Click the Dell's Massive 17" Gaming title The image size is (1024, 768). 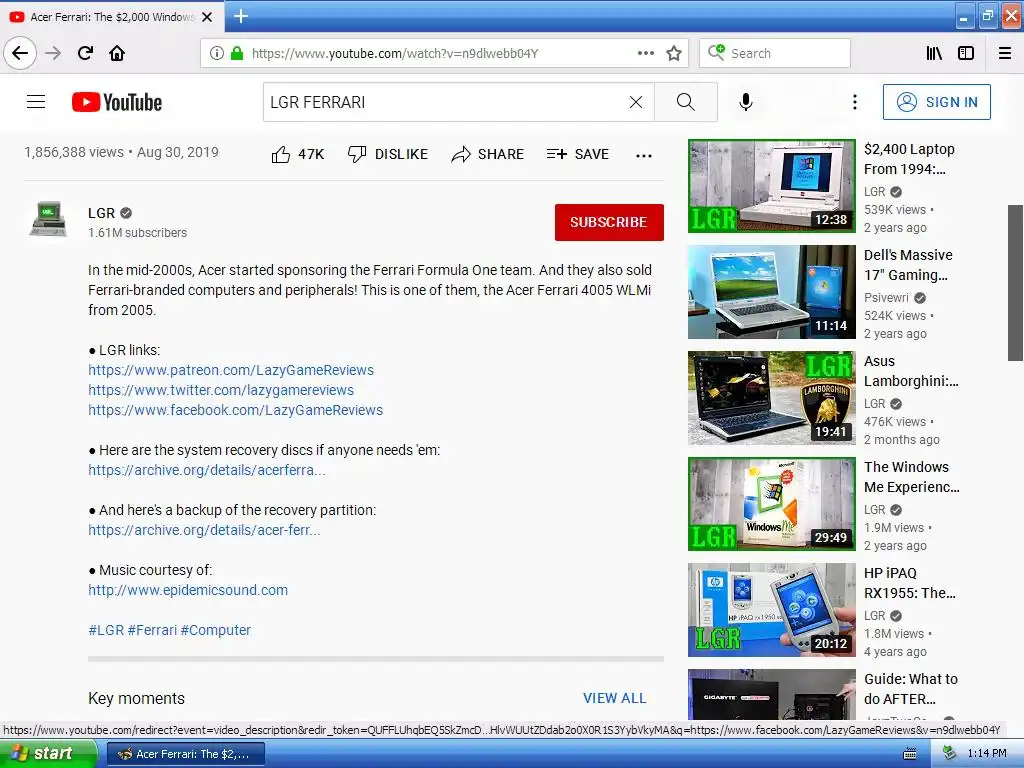pyautogui.click(x=908, y=265)
